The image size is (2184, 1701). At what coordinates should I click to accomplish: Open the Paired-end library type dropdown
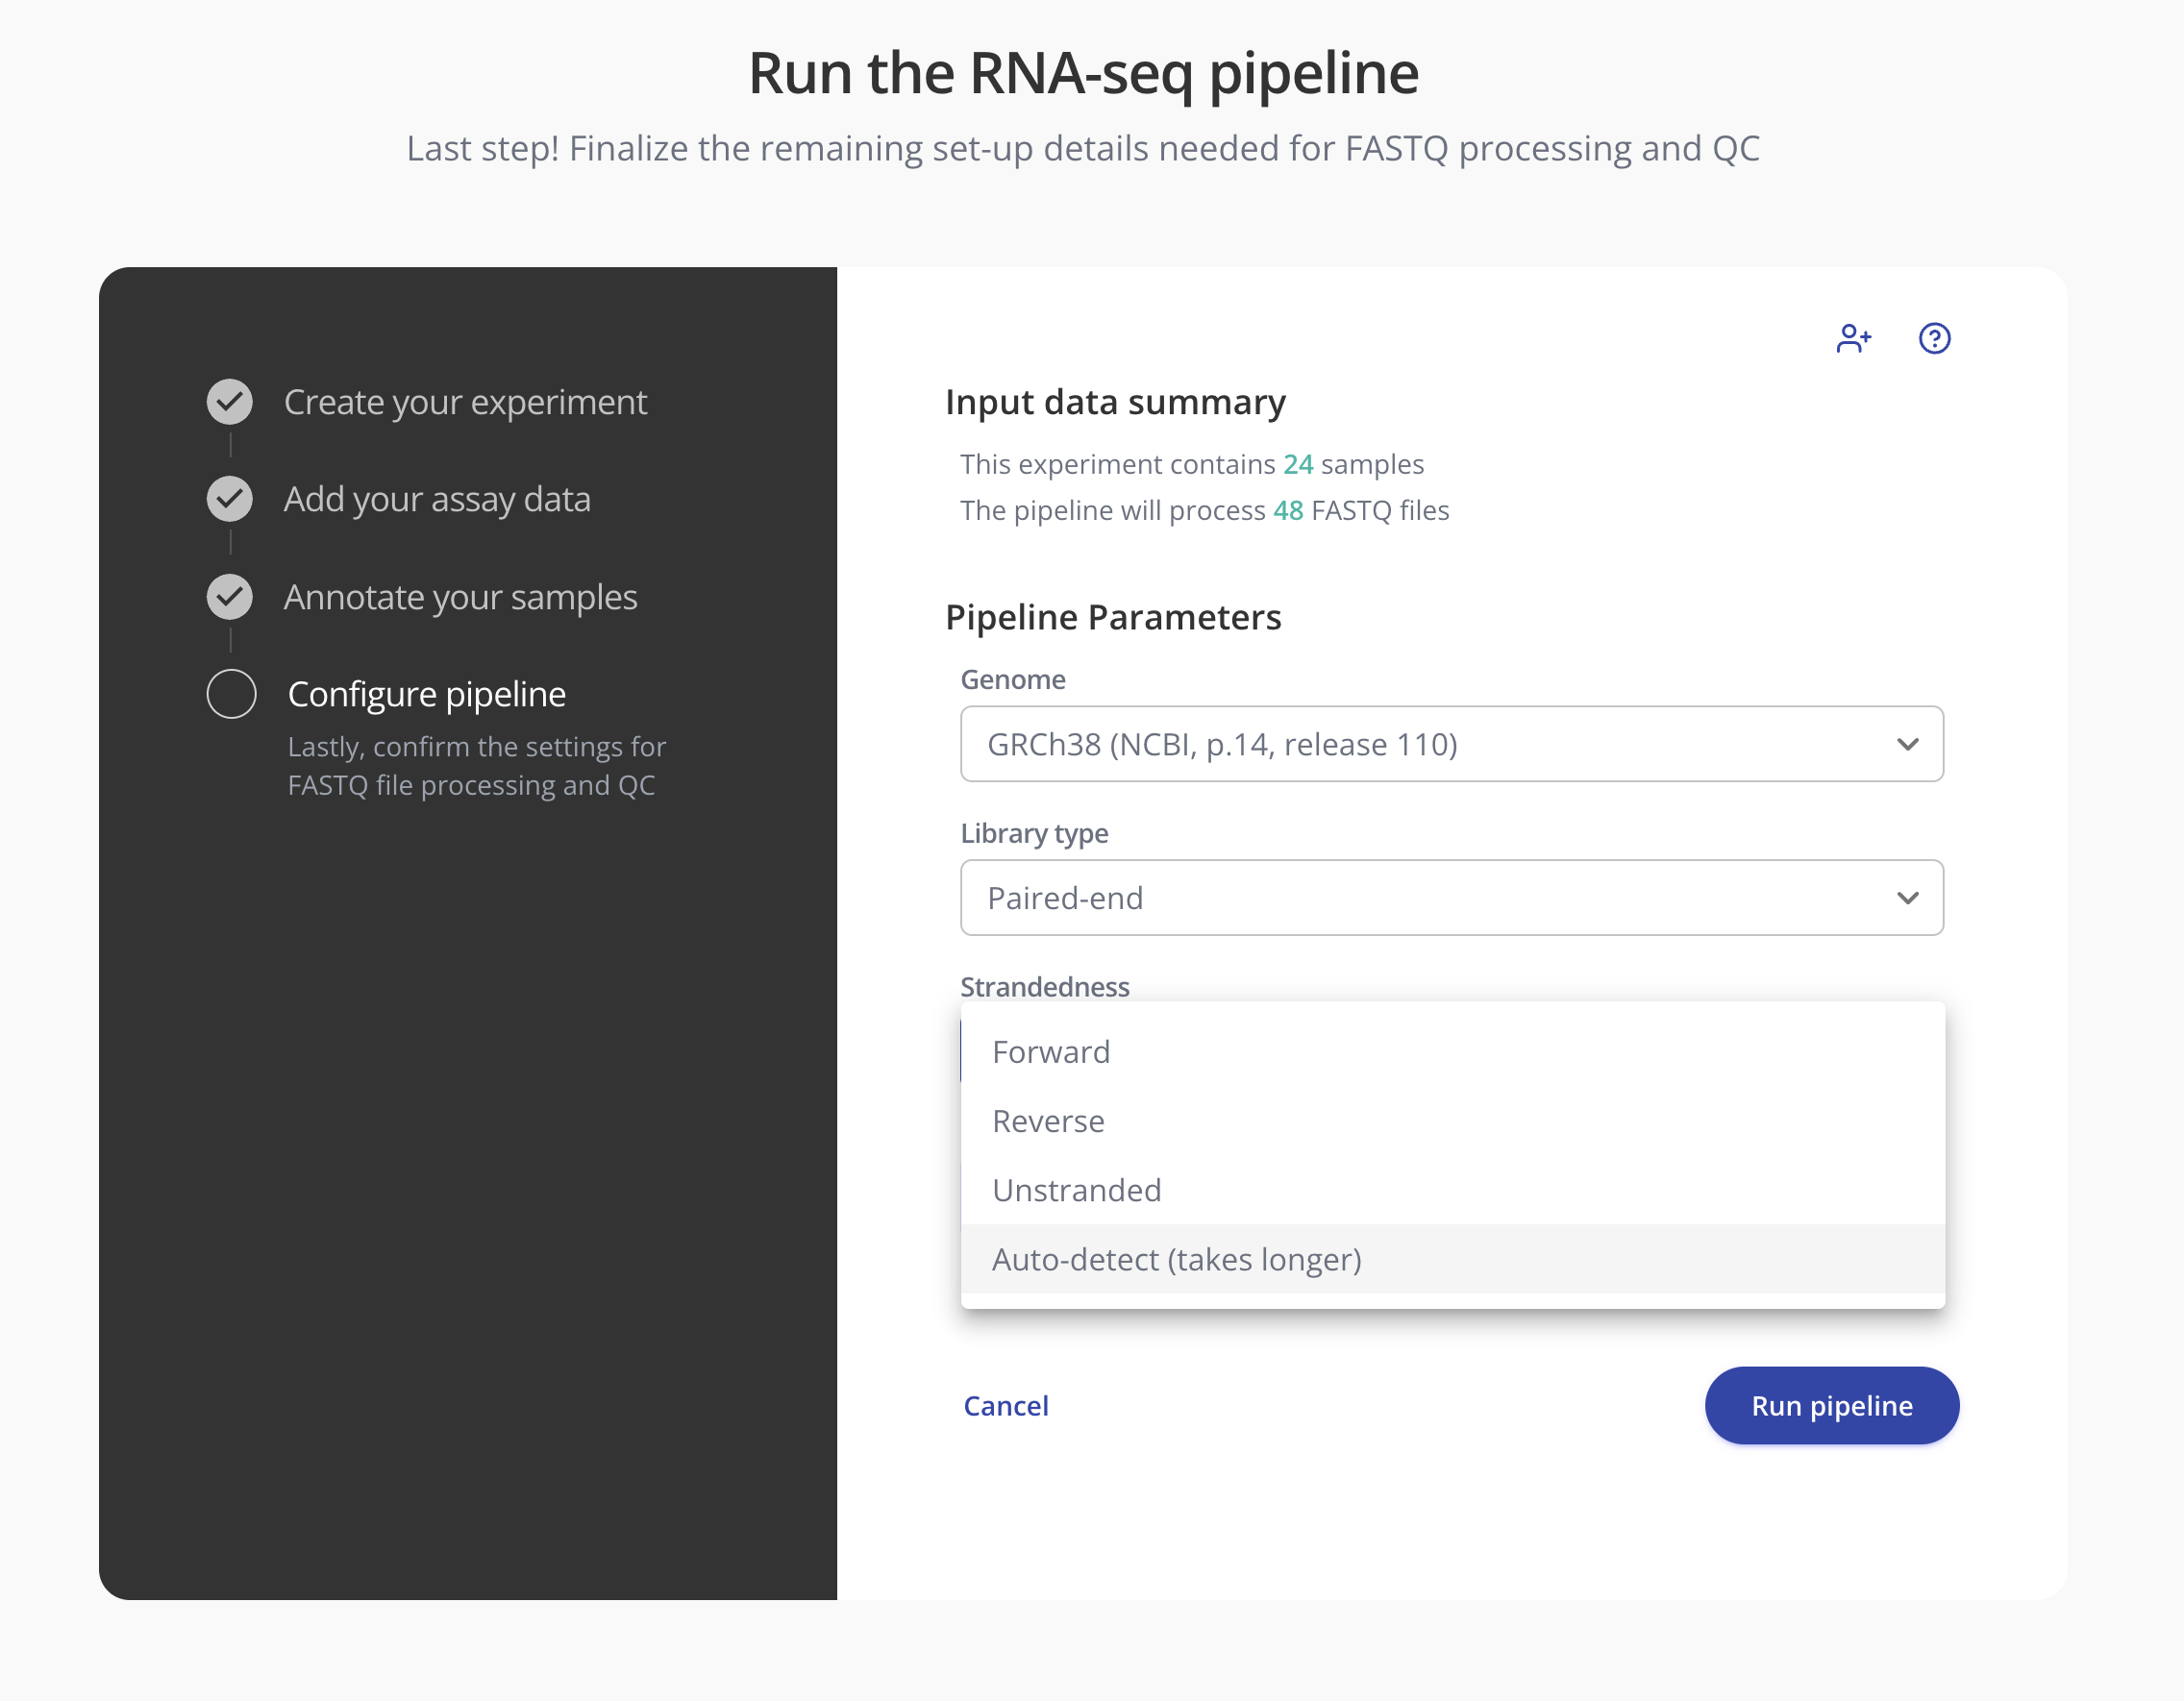coord(1400,898)
